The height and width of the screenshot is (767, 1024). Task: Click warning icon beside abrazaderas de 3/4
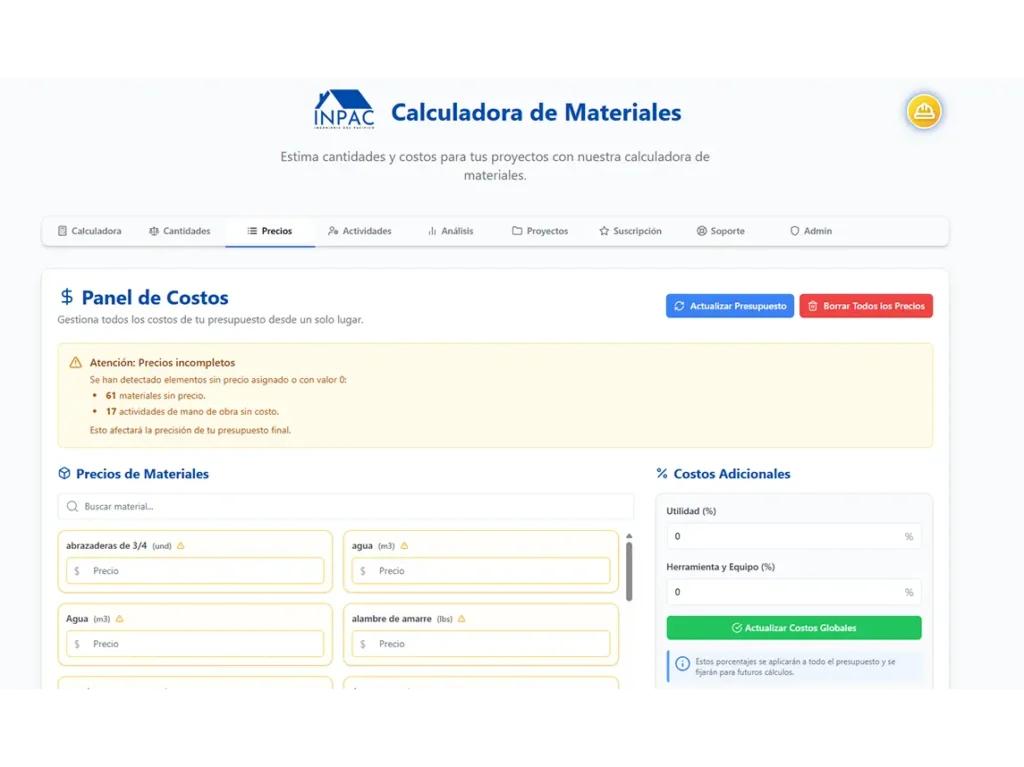181,546
